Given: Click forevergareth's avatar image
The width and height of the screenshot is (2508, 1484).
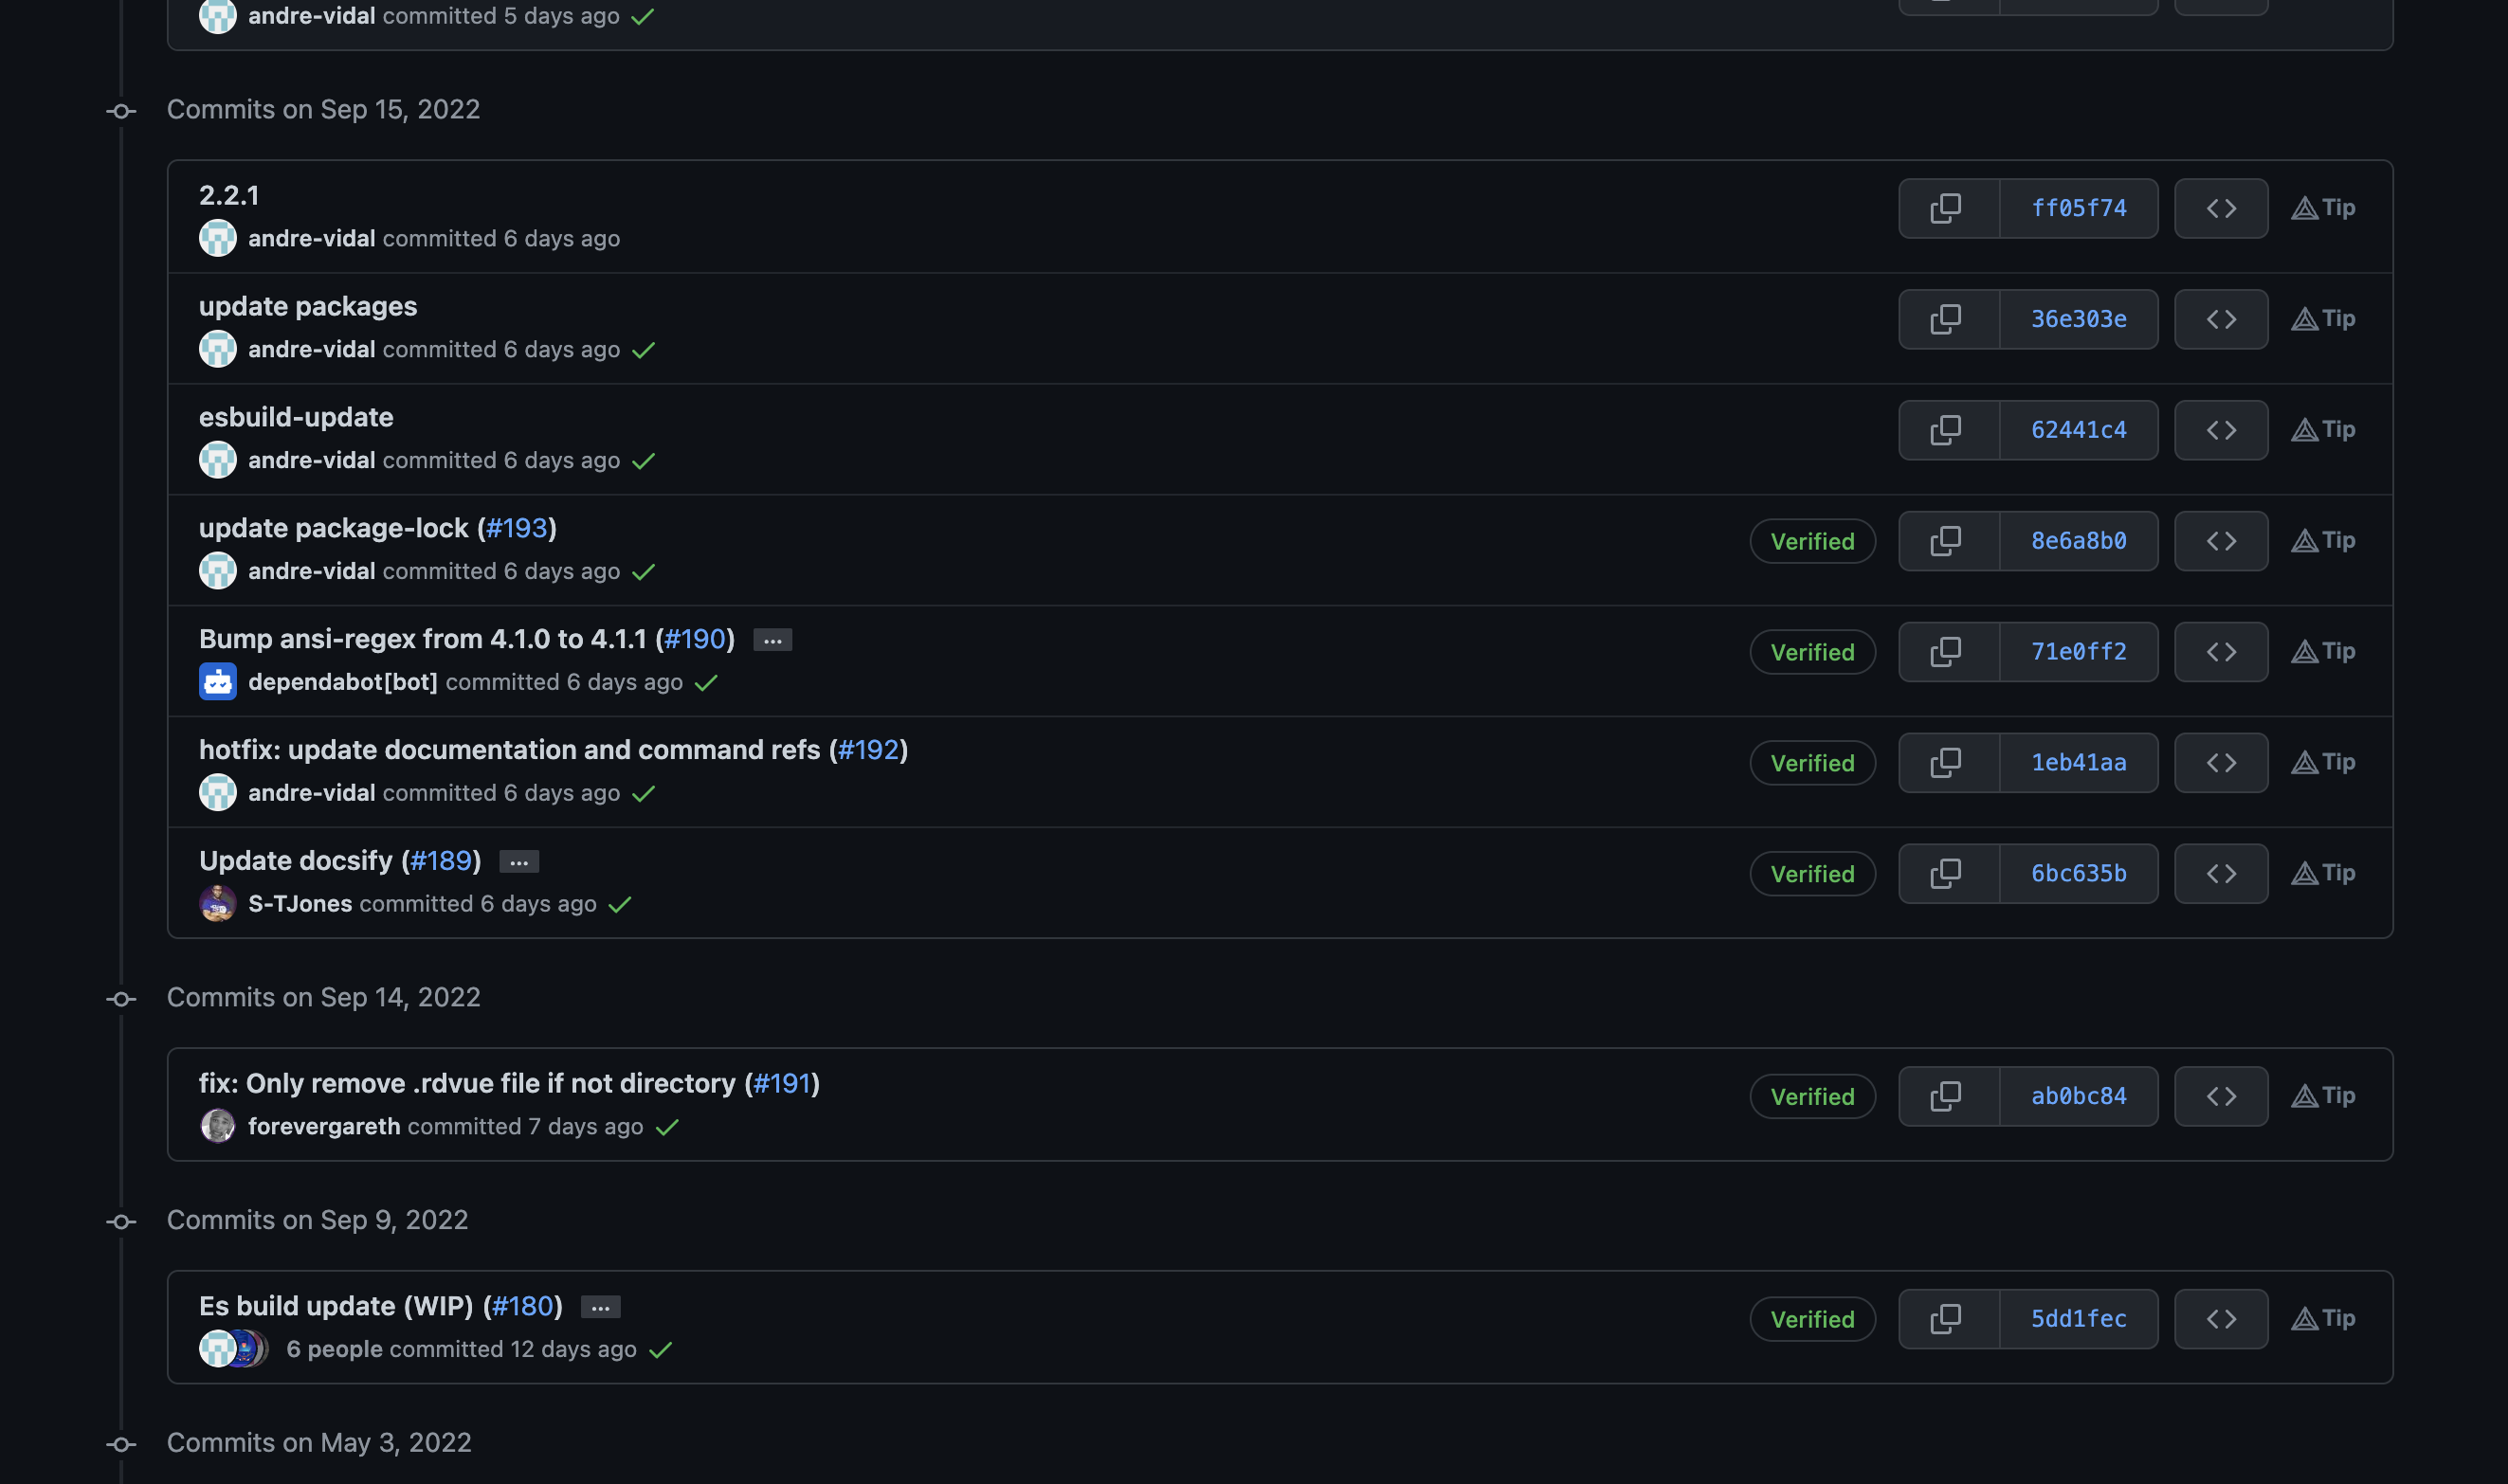Looking at the screenshot, I should point(217,1126).
